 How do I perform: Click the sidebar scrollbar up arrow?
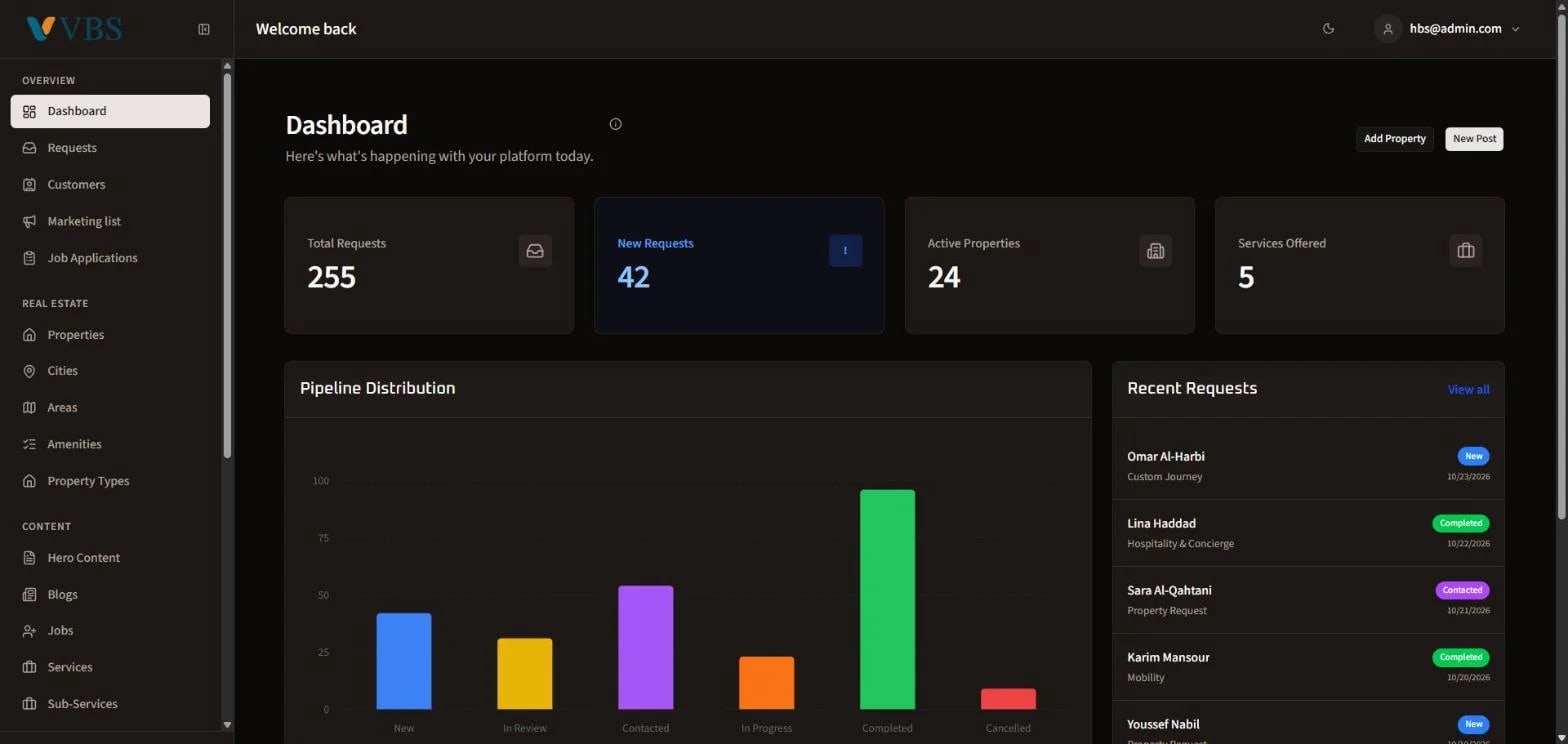click(227, 66)
